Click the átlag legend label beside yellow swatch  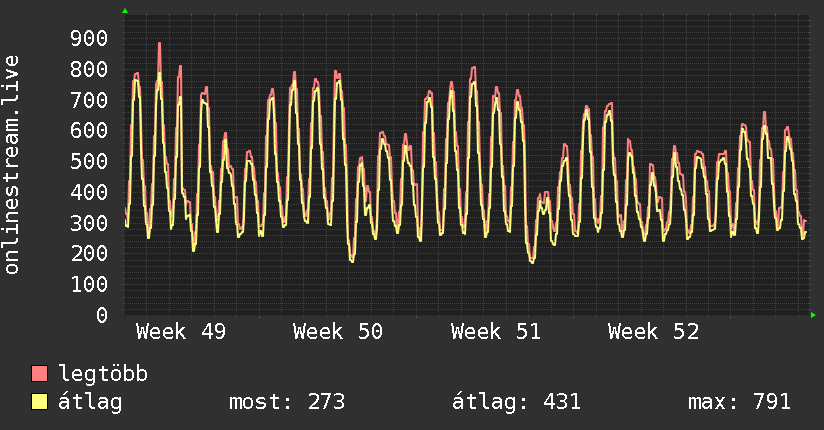(91, 402)
